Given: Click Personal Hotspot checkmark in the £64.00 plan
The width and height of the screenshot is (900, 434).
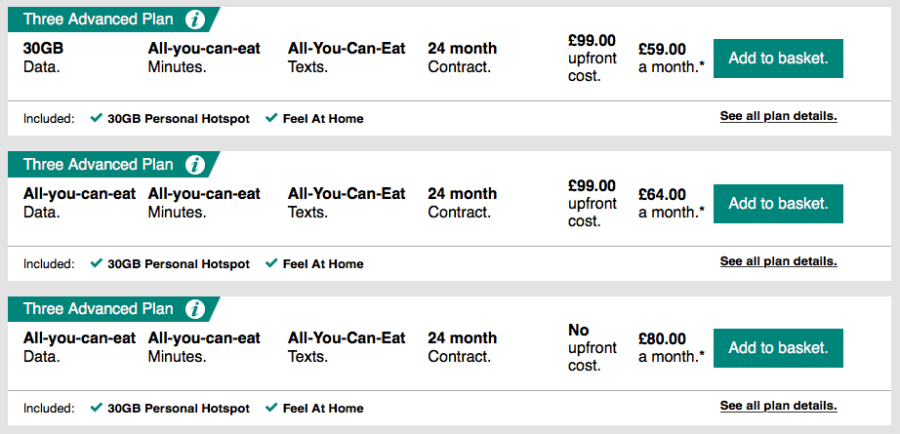Looking at the screenshot, I should tap(96, 264).
